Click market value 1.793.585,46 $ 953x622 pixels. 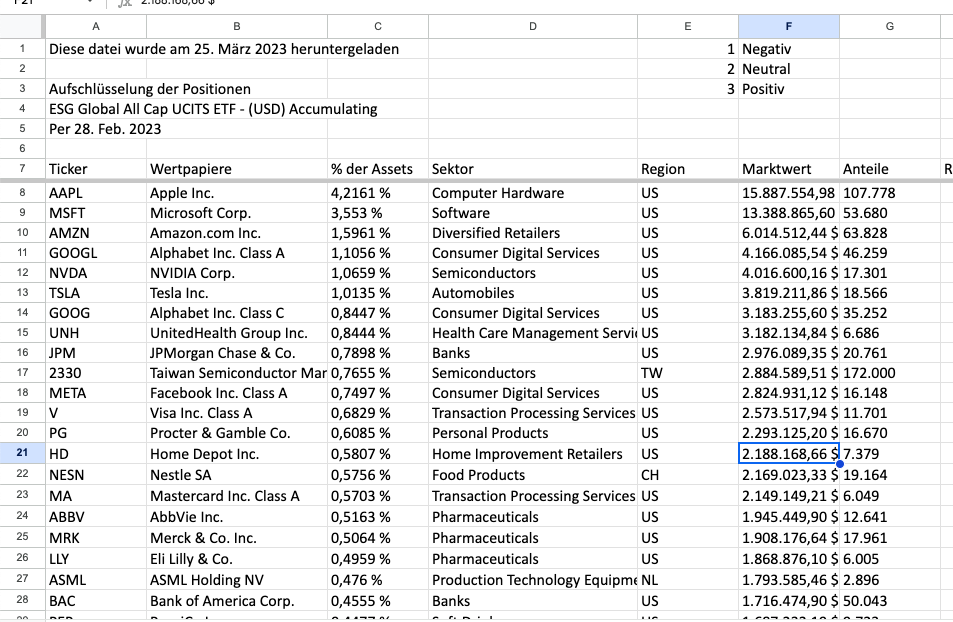[789, 580]
